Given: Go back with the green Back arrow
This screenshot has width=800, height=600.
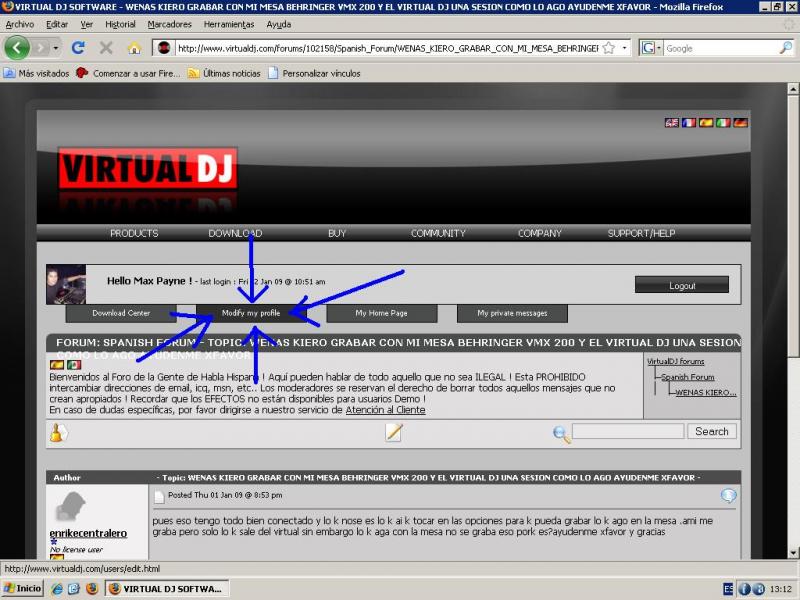Looking at the screenshot, I should (17, 48).
